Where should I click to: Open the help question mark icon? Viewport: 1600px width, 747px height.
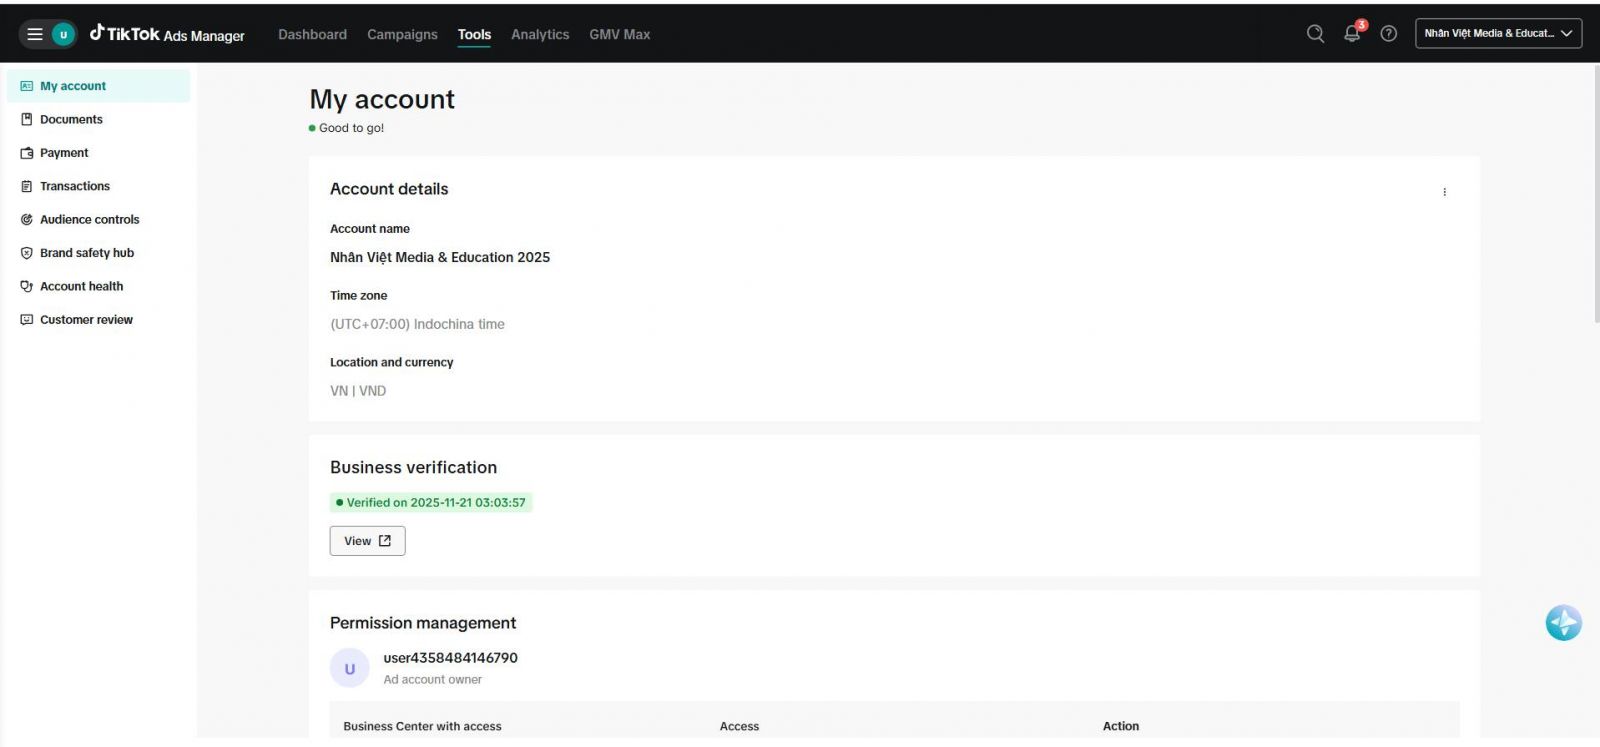1388,34
